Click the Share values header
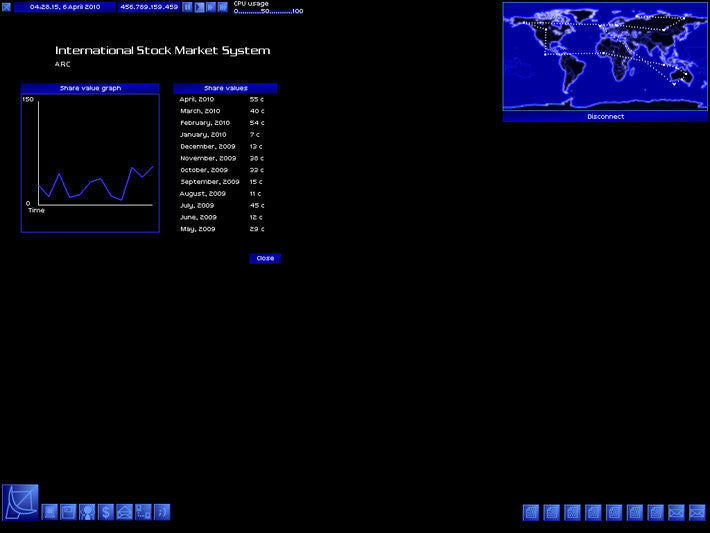This screenshot has width=710, height=533. [x=225, y=88]
